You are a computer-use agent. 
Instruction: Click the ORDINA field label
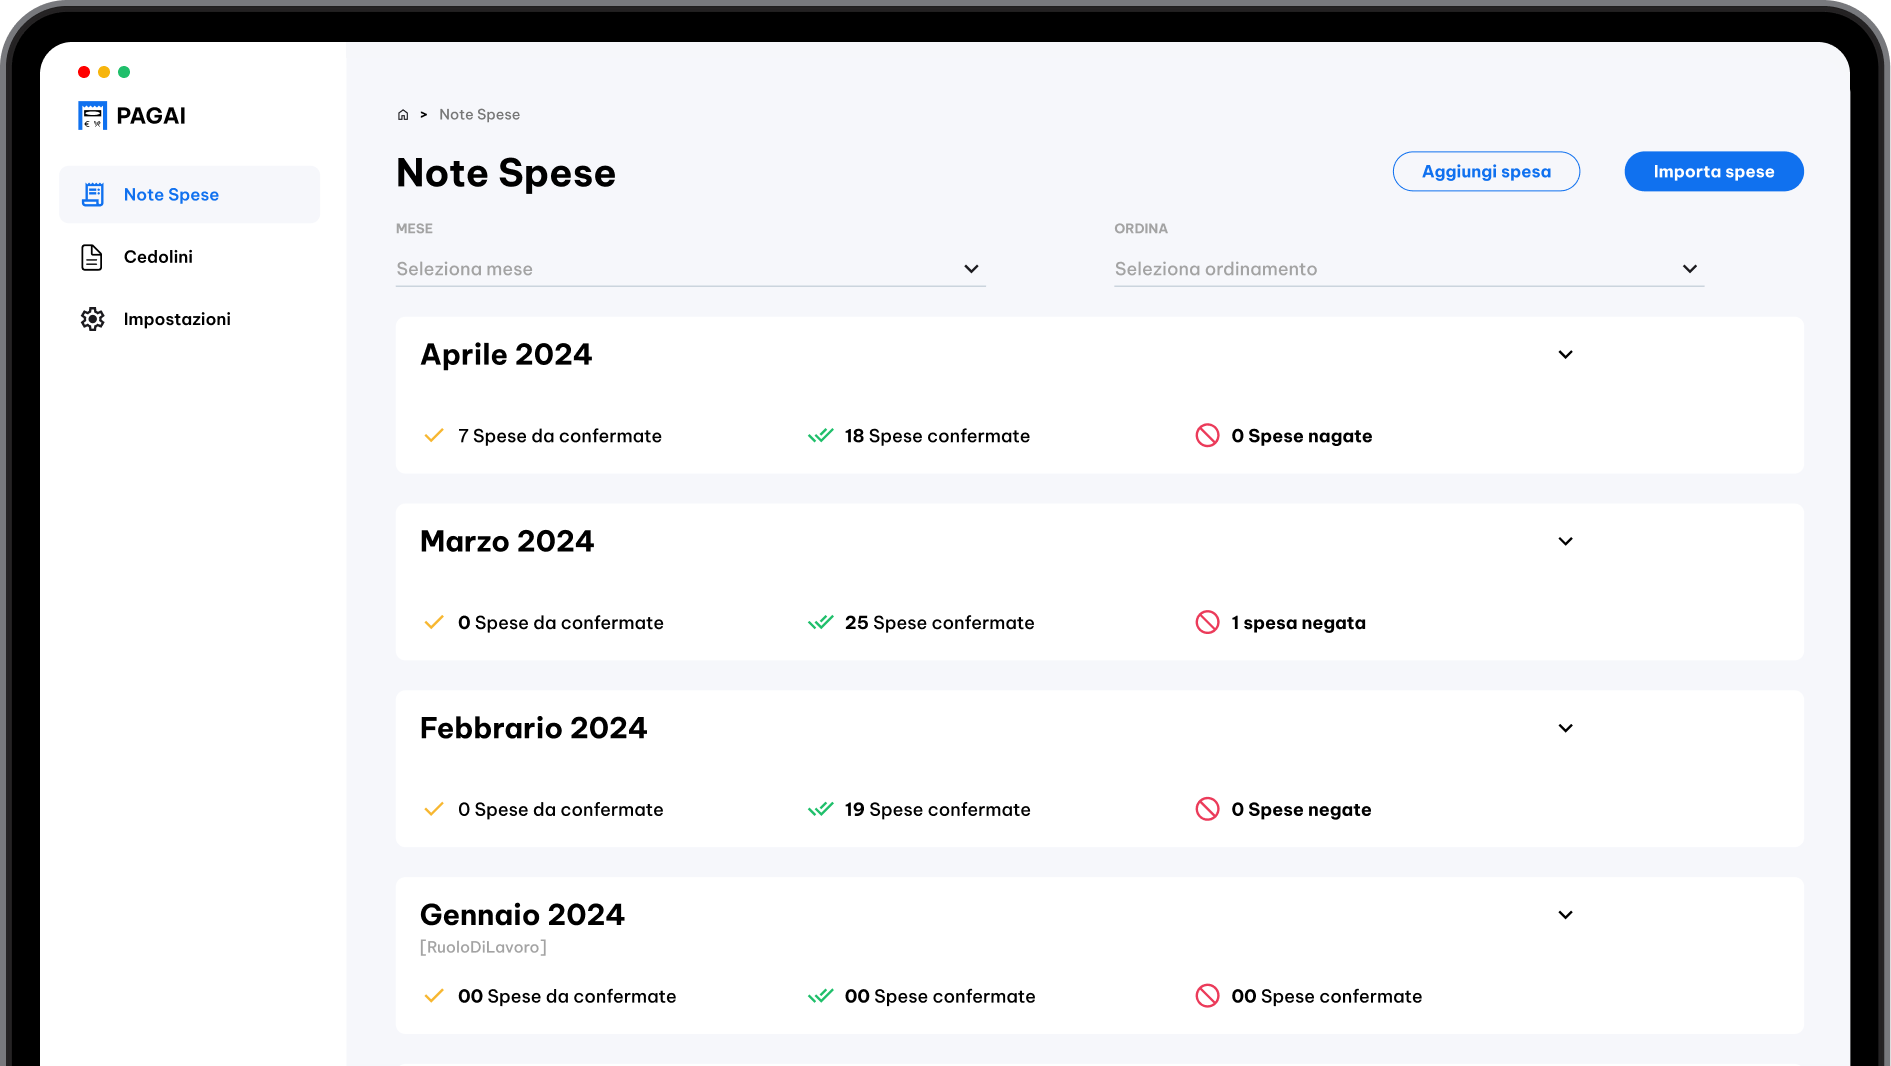[x=1141, y=229]
